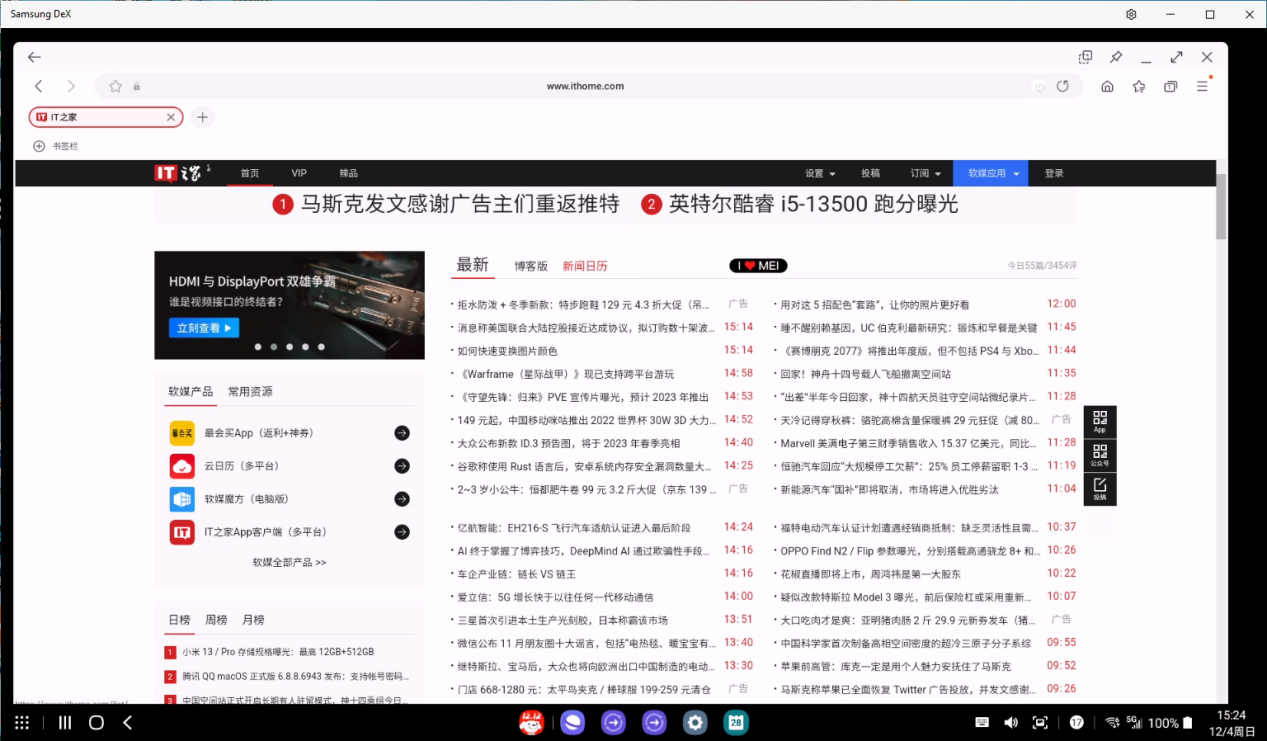Add a new browser tab
This screenshot has height=741, width=1267.
coord(202,117)
